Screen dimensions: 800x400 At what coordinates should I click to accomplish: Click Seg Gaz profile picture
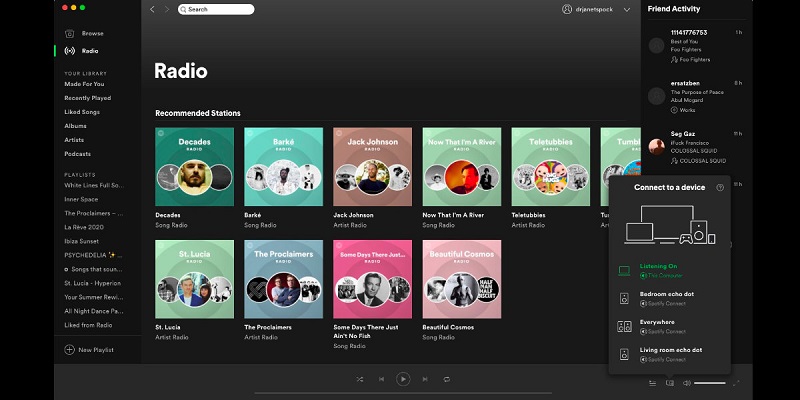tap(657, 147)
